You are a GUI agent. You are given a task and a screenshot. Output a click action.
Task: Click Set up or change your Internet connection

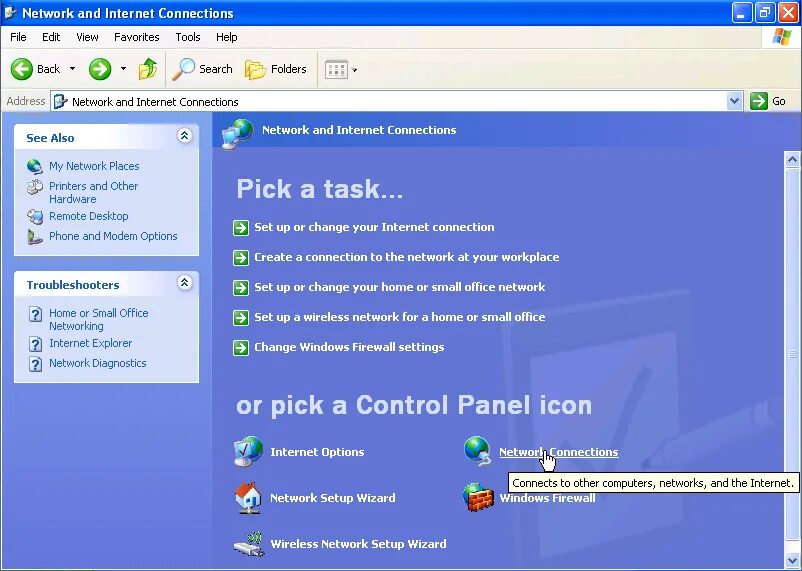(374, 227)
